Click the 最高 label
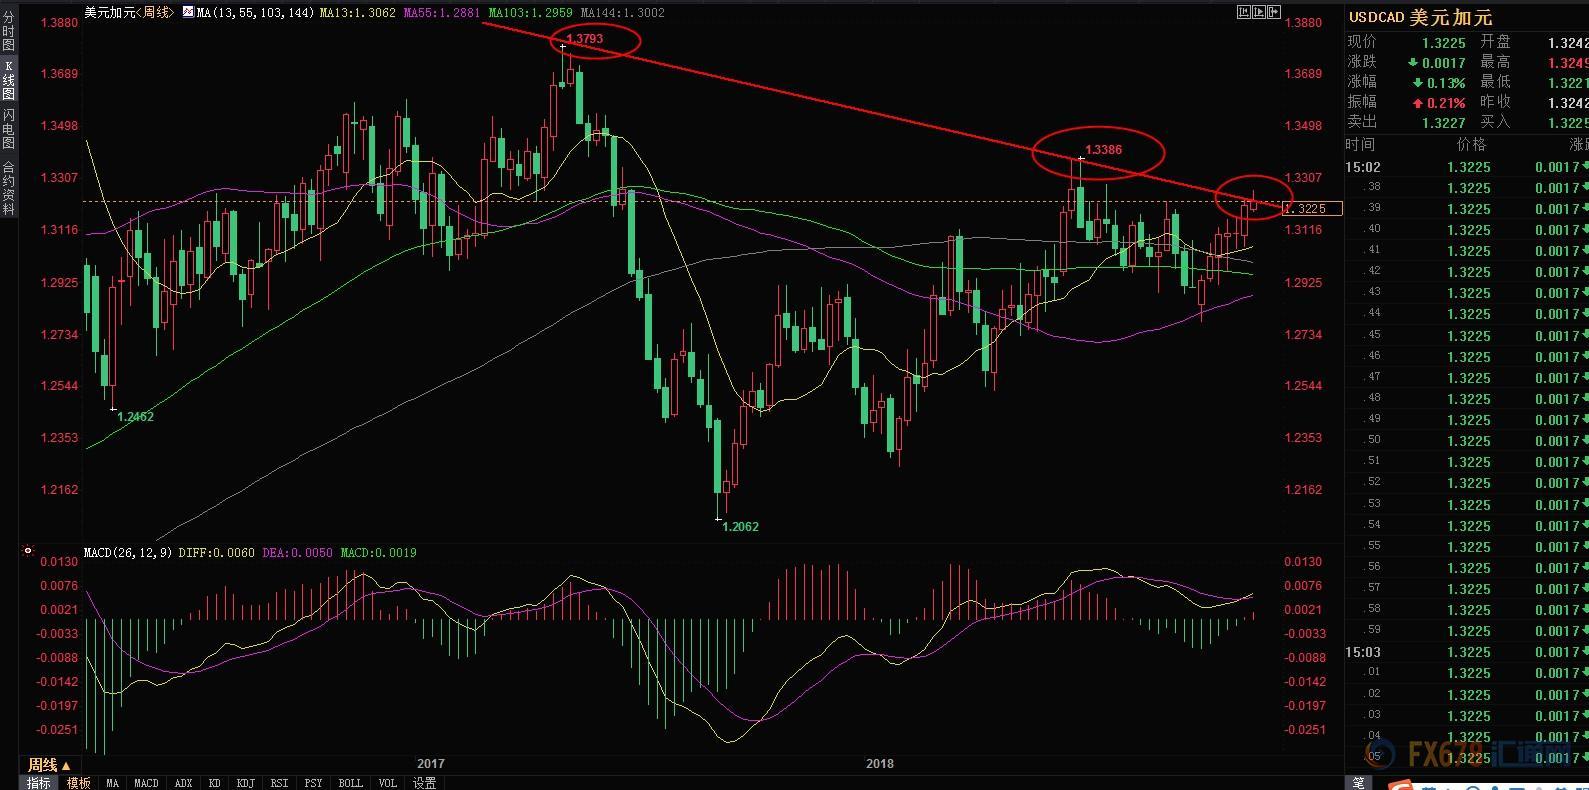The image size is (1589, 790). click(x=1495, y=62)
